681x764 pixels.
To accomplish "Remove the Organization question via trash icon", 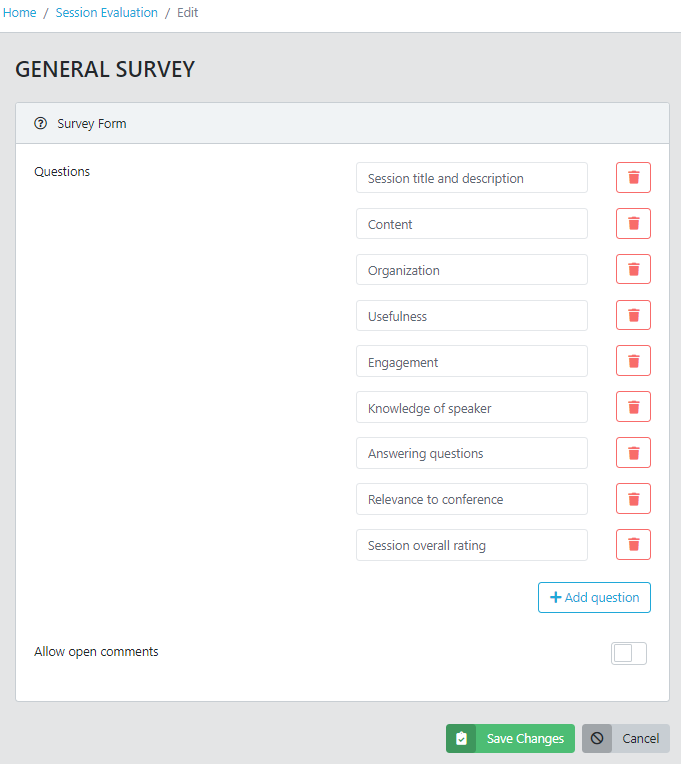I will [633, 270].
